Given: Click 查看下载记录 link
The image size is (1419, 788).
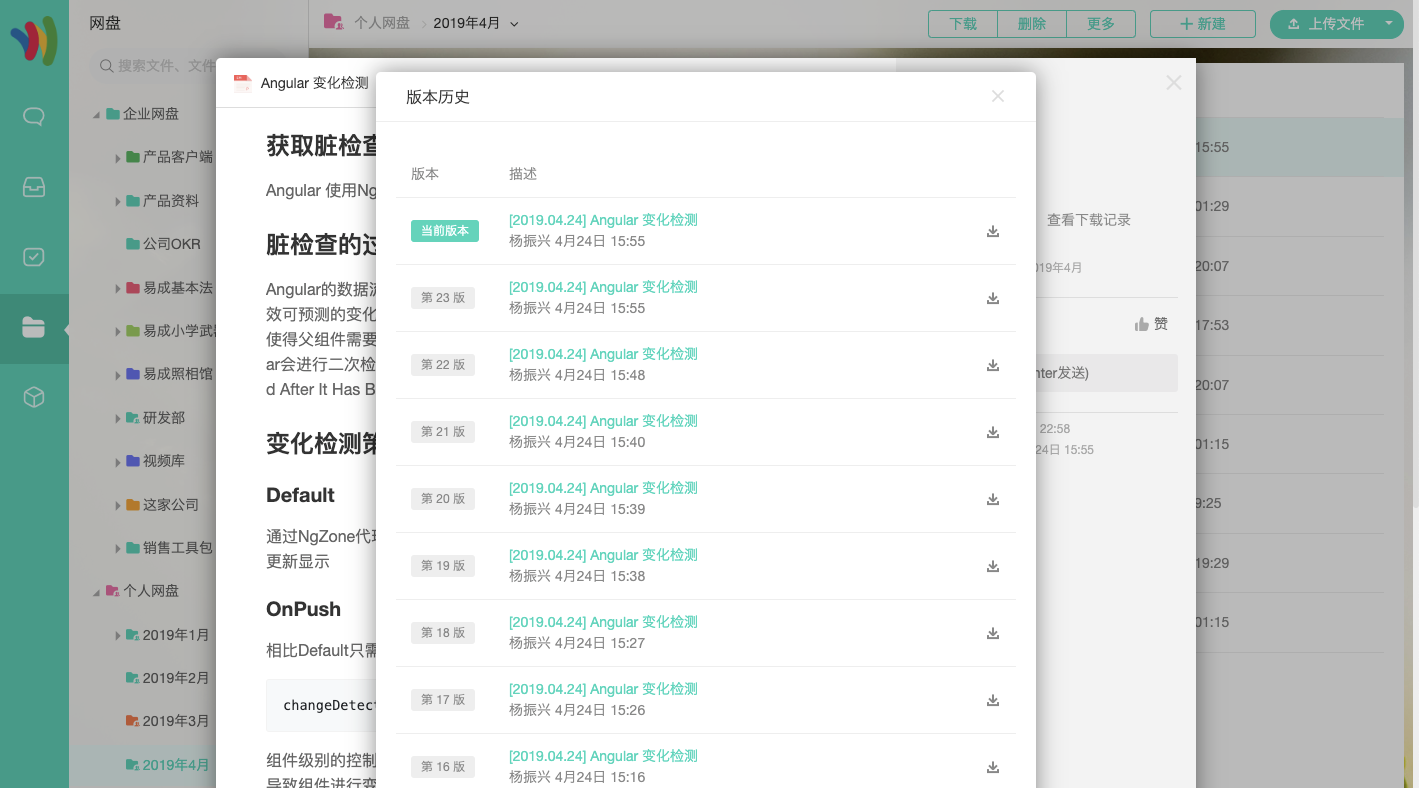Looking at the screenshot, I should [x=1089, y=220].
